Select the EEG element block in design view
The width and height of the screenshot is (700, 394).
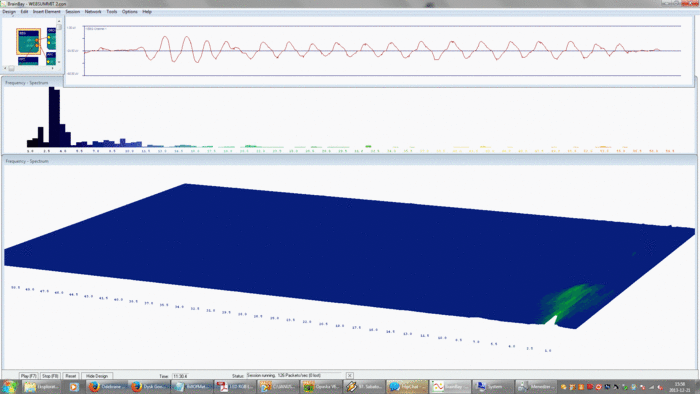coord(29,41)
